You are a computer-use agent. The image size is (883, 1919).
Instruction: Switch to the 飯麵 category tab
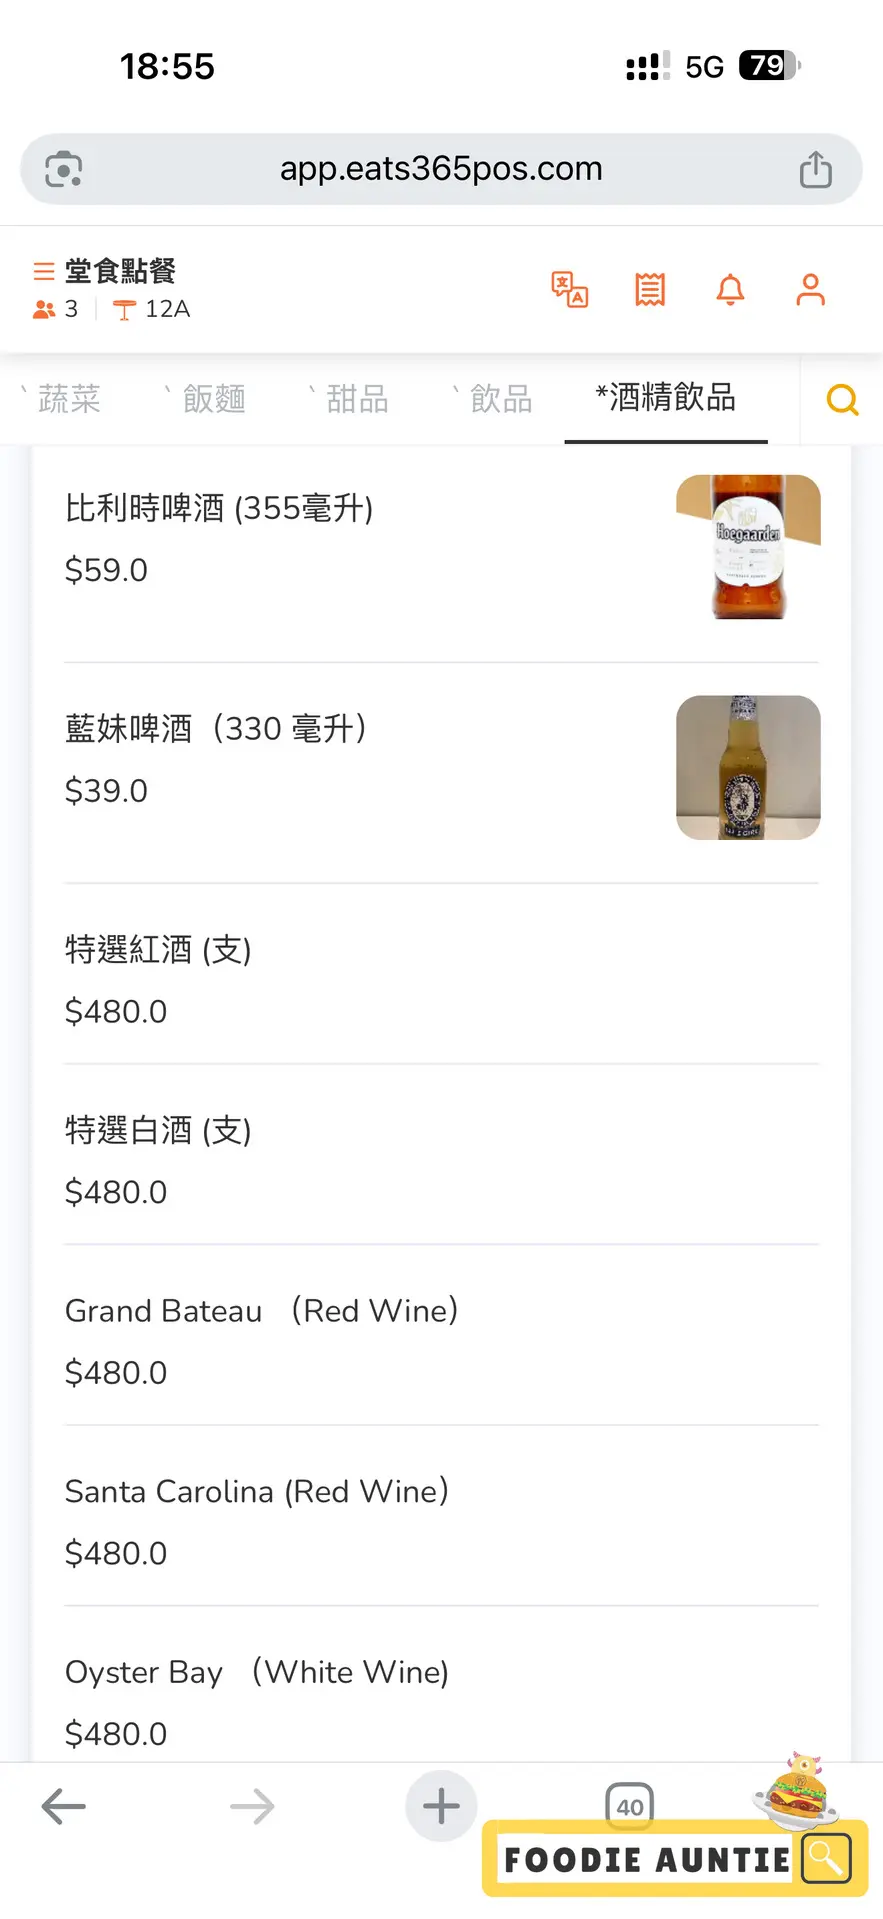tap(213, 399)
